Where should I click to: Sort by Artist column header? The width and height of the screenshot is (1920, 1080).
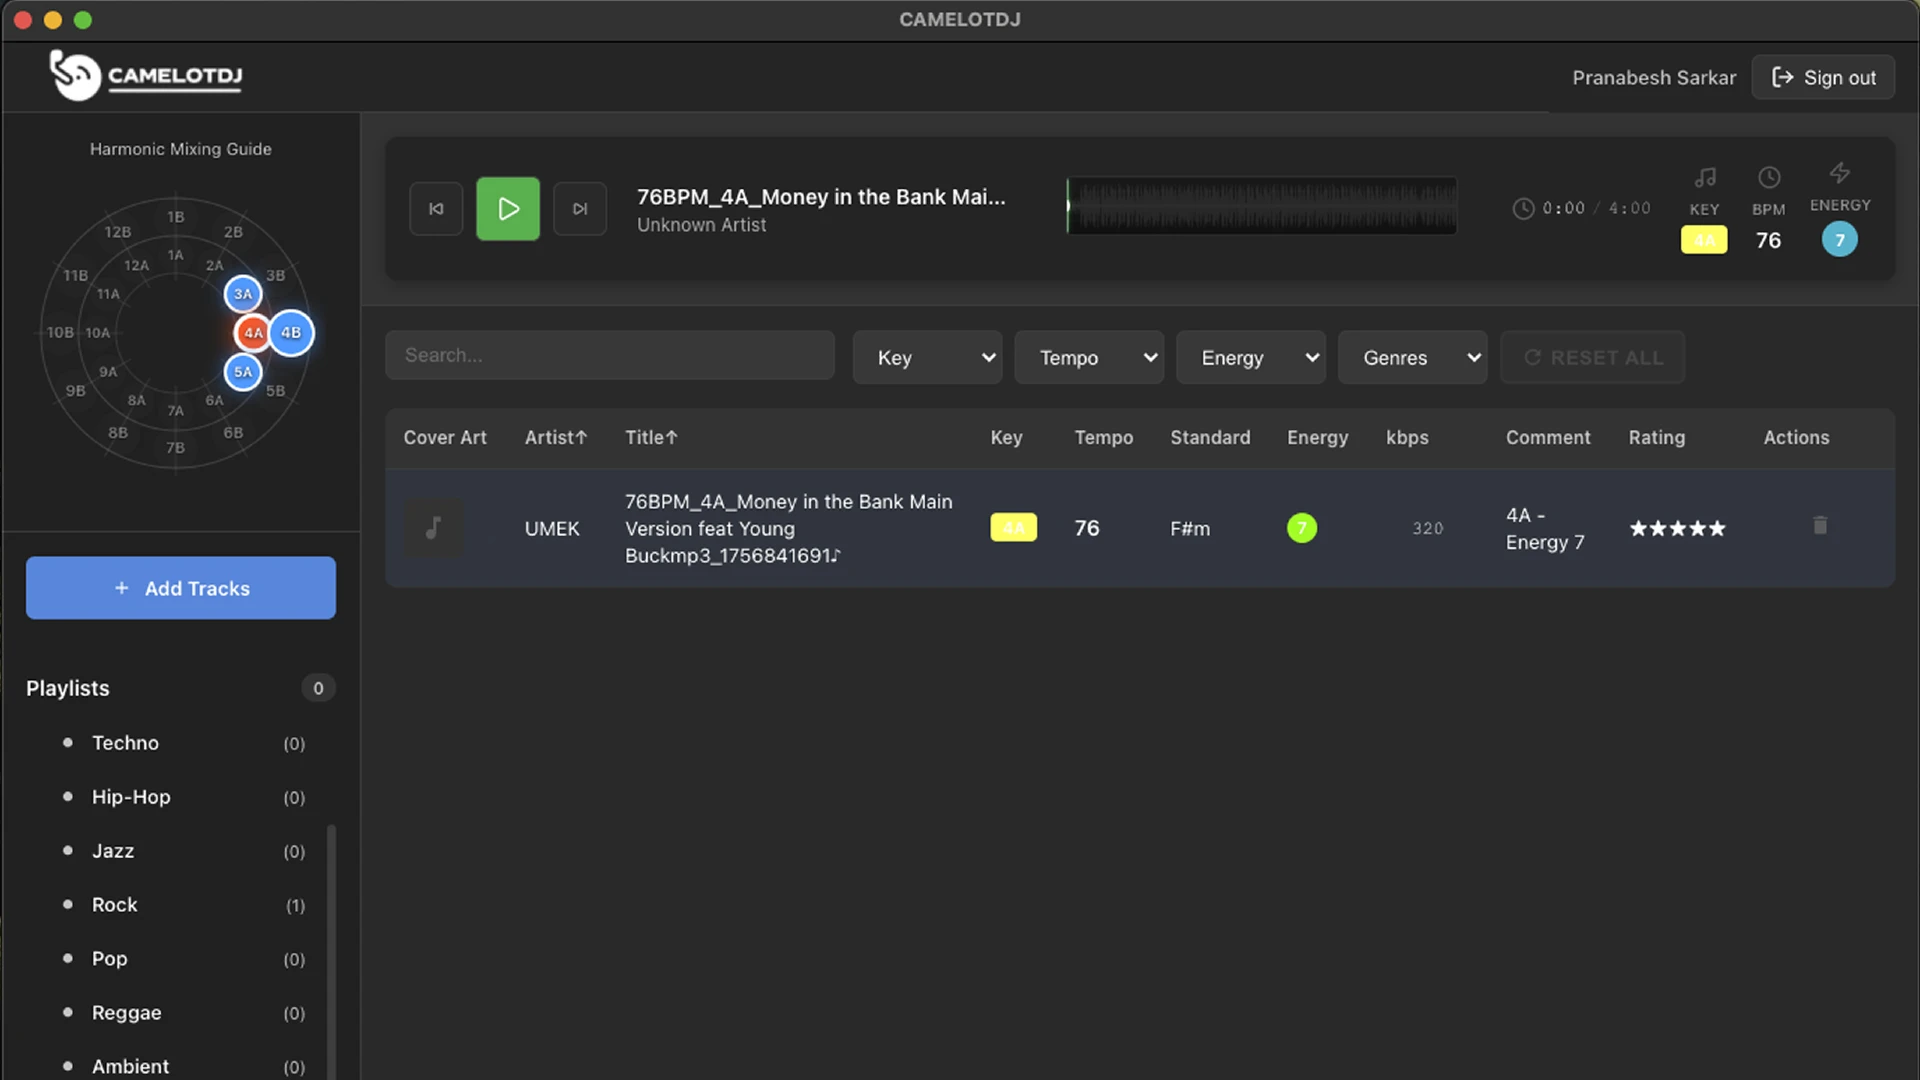coord(556,437)
